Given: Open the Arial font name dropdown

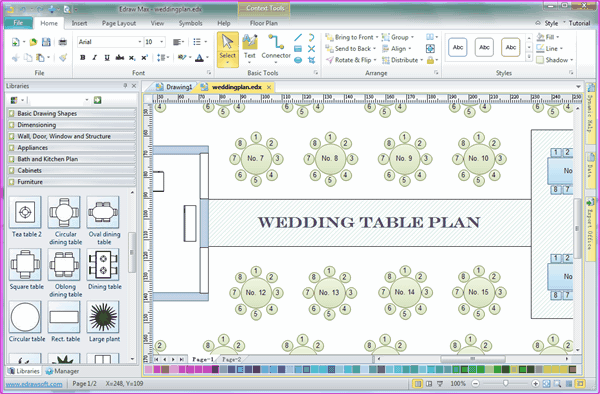Looking at the screenshot, I should 140,42.
